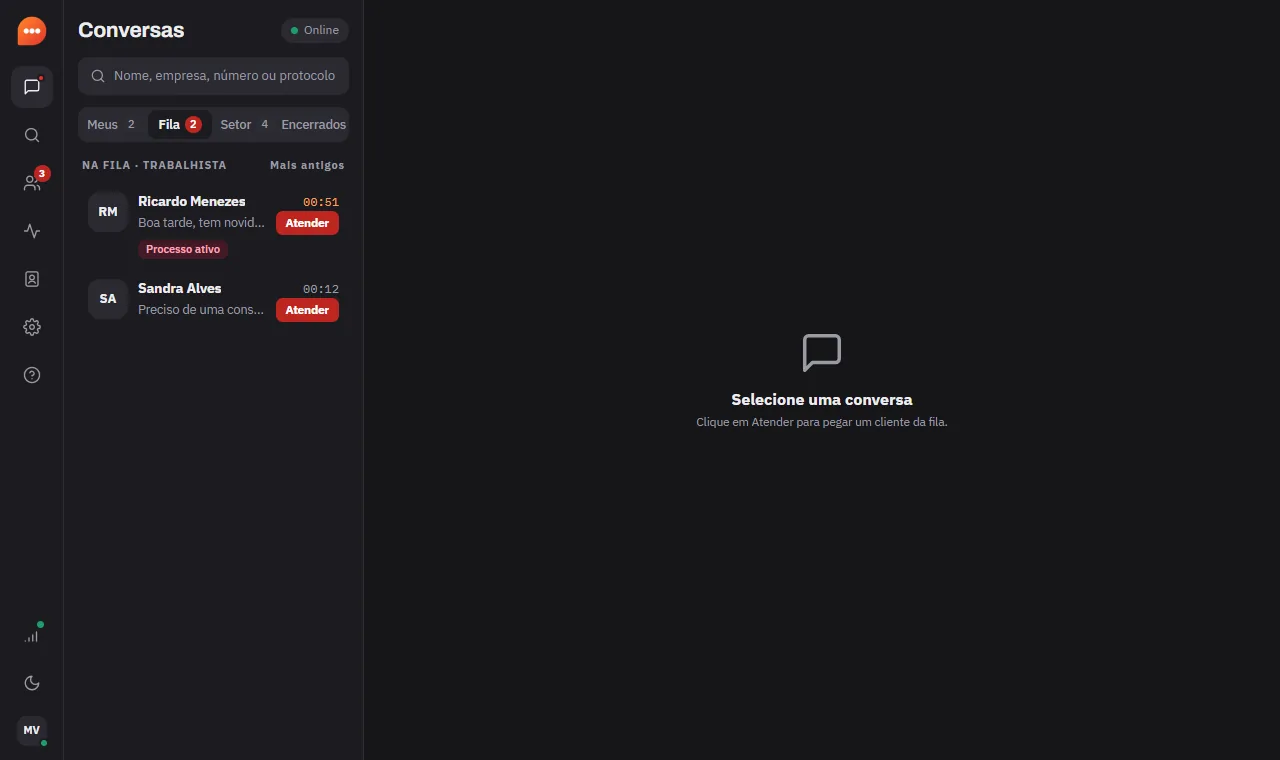Click the message preview "Preciso de uma cons..."

point(201,309)
